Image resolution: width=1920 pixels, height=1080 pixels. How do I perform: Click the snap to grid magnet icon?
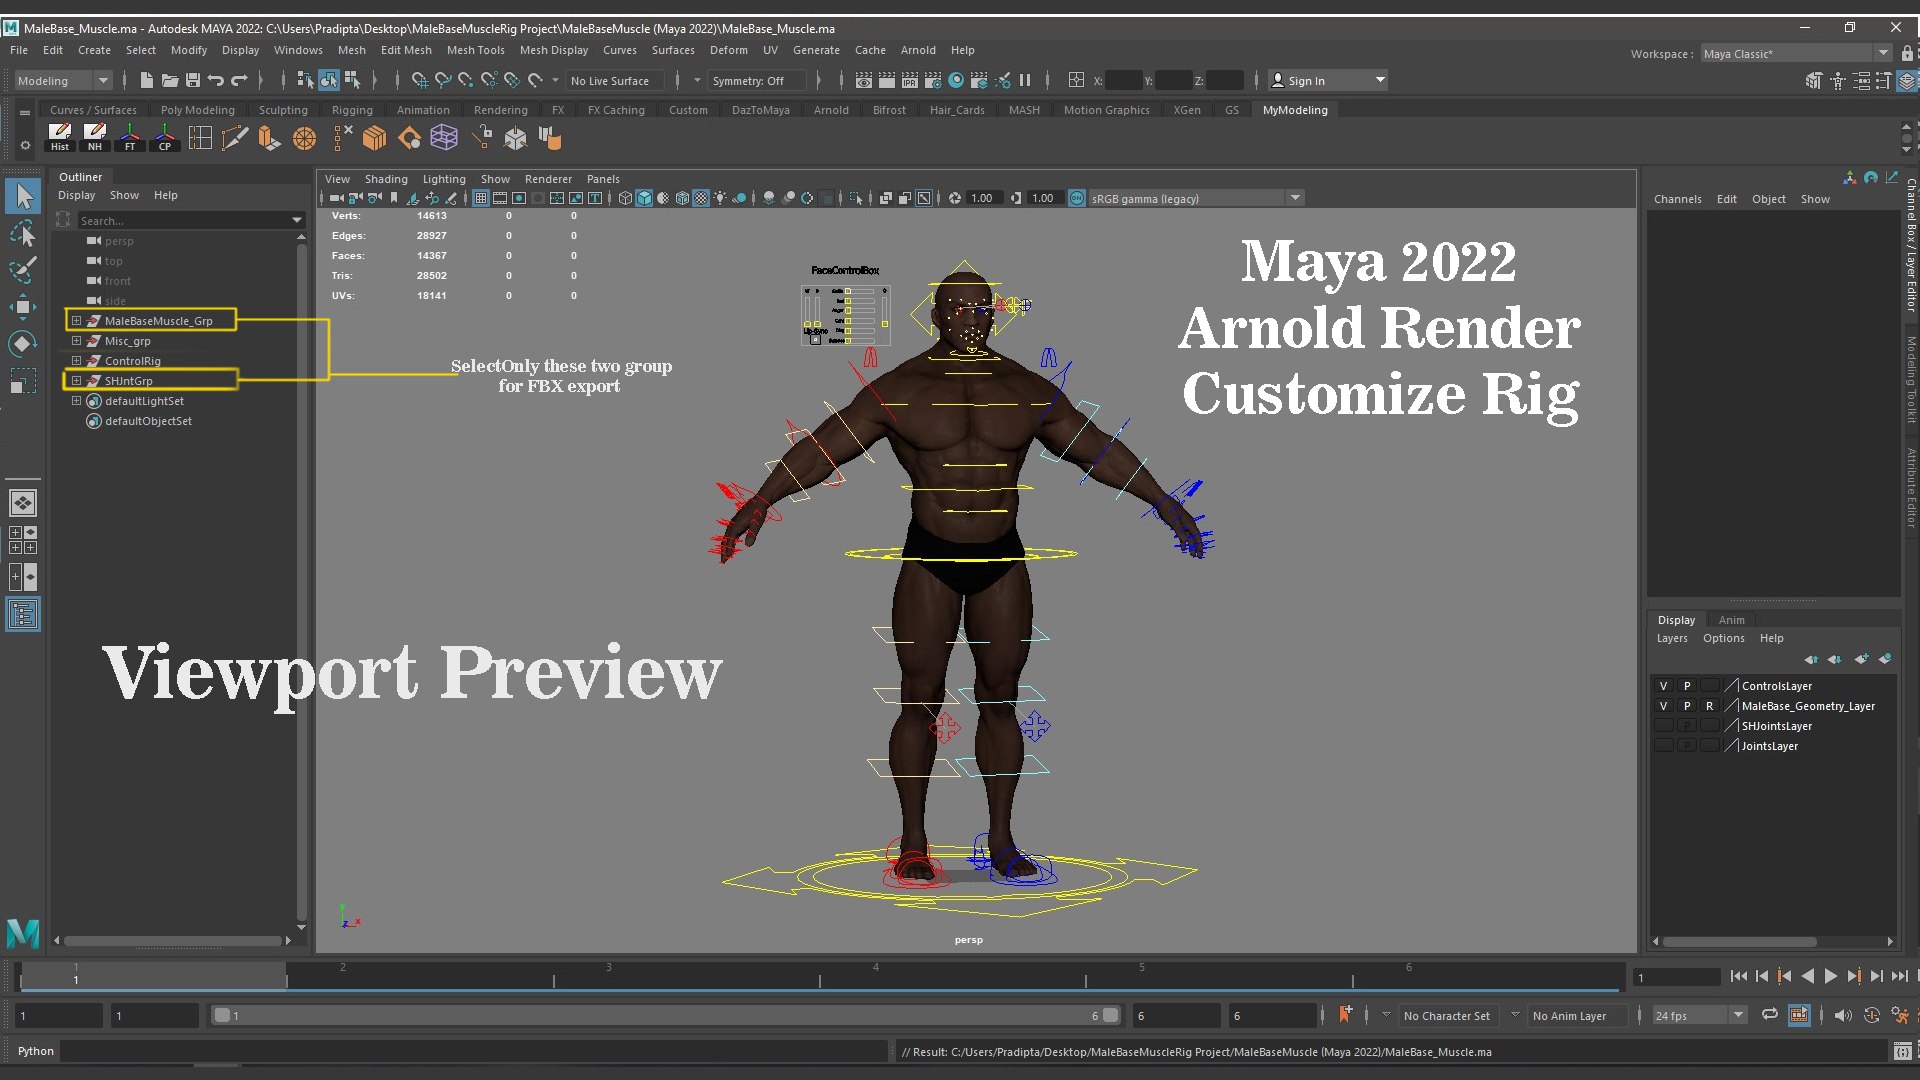pyautogui.click(x=419, y=80)
